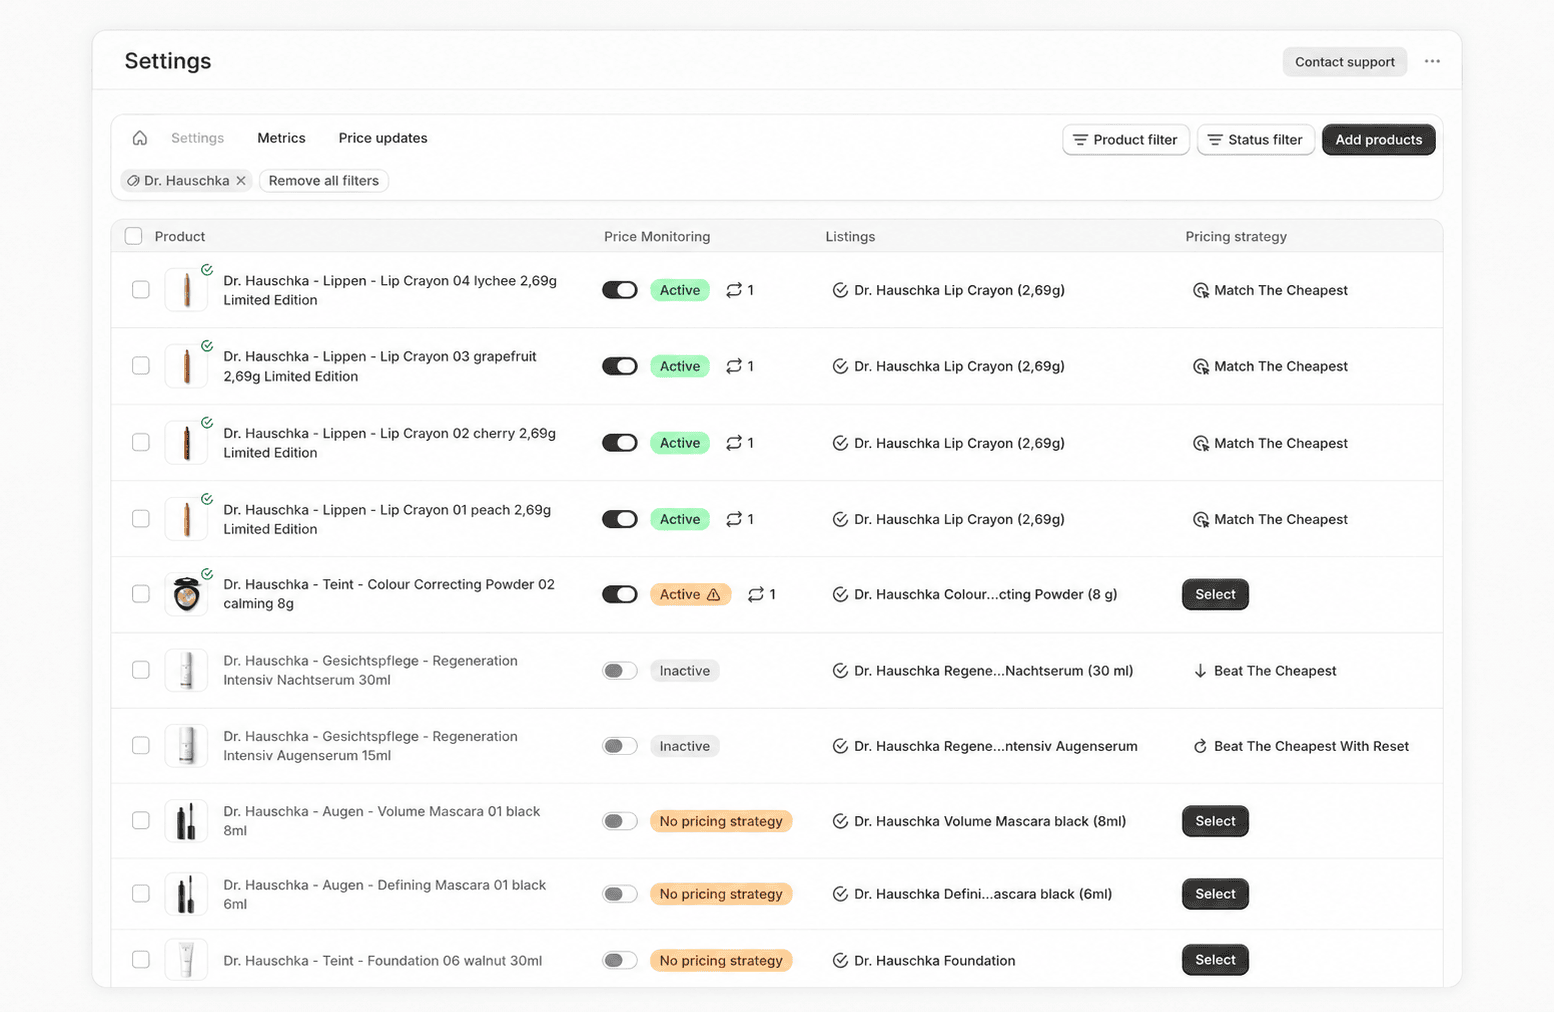Turn on monitoring for Regeneration Intensiv Nachtserum 30ml
The image size is (1554, 1012).
[x=620, y=671]
